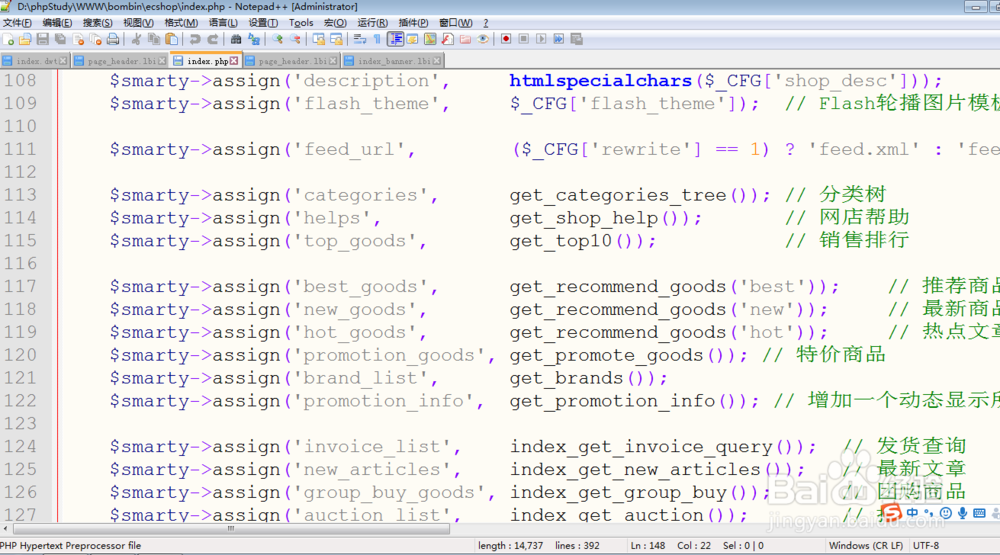The image size is (1000, 555).
Task: Click the Copy toolbar icon
Action: click(x=154, y=39)
